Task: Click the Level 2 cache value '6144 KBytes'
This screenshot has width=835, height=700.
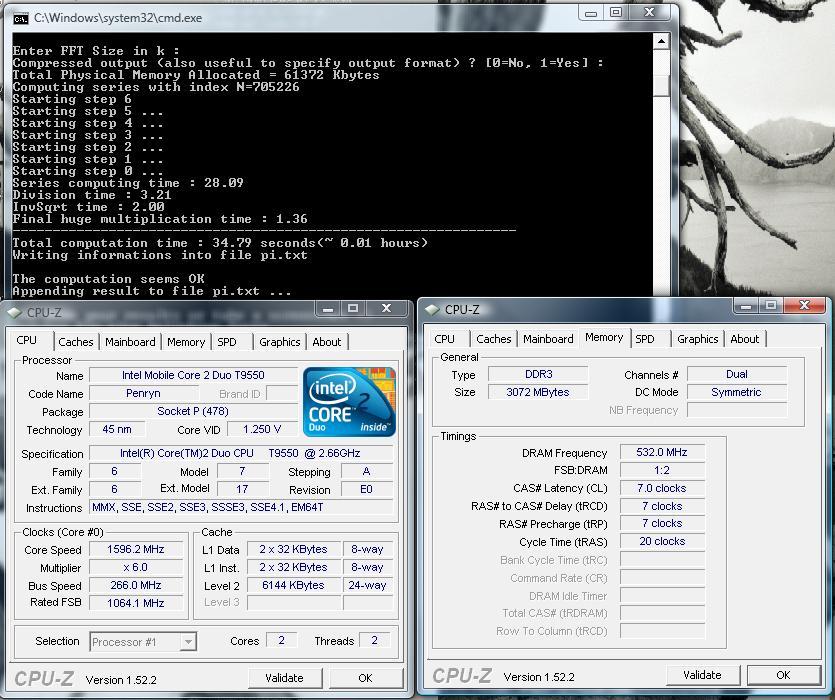Action: pos(293,585)
